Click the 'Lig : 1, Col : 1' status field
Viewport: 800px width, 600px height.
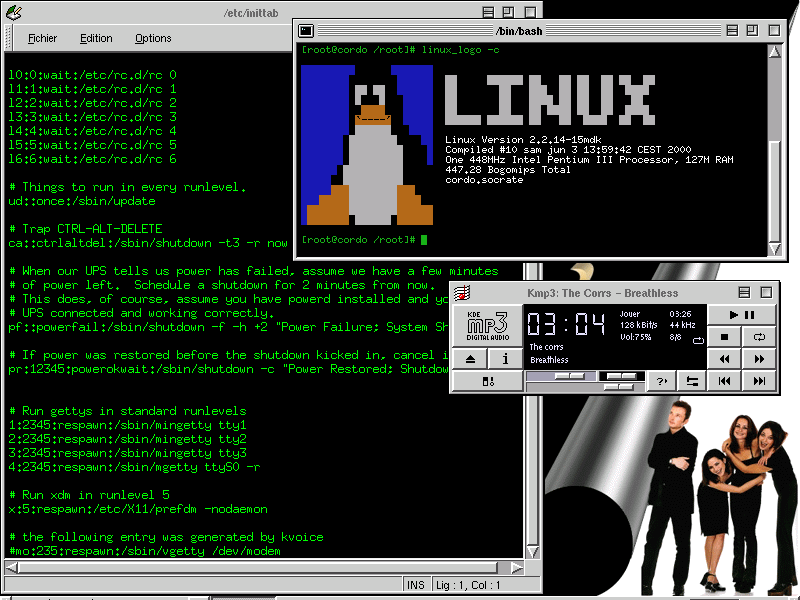[x=485, y=585]
